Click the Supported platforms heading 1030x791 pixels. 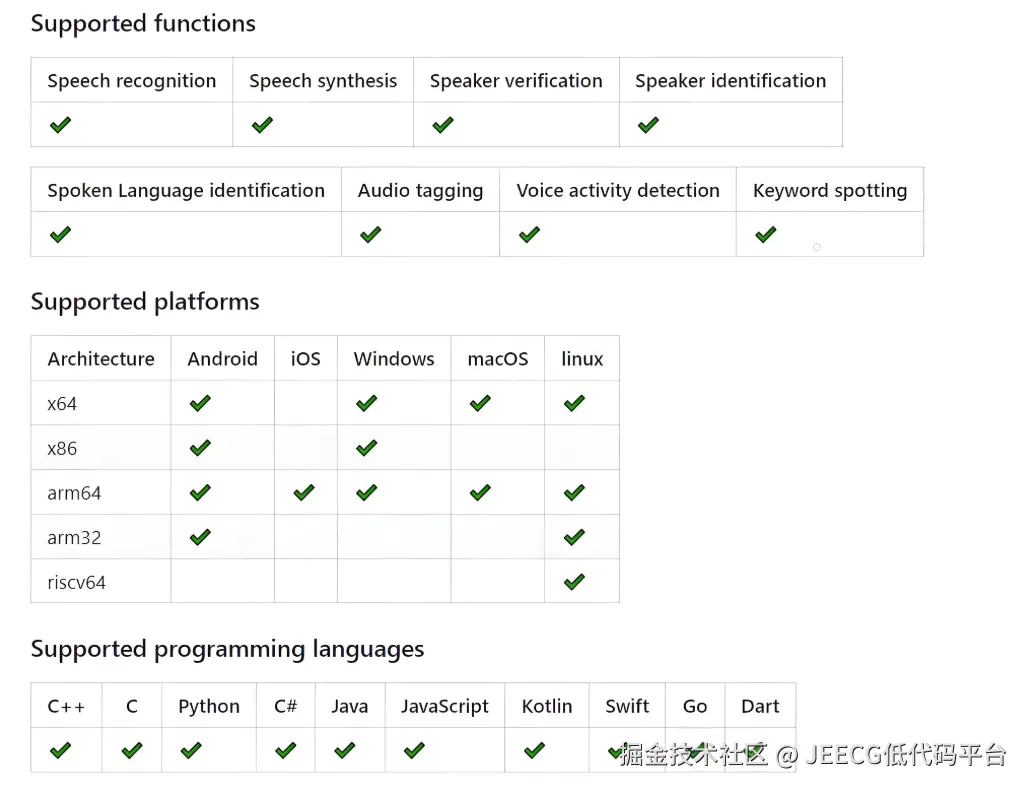(145, 302)
